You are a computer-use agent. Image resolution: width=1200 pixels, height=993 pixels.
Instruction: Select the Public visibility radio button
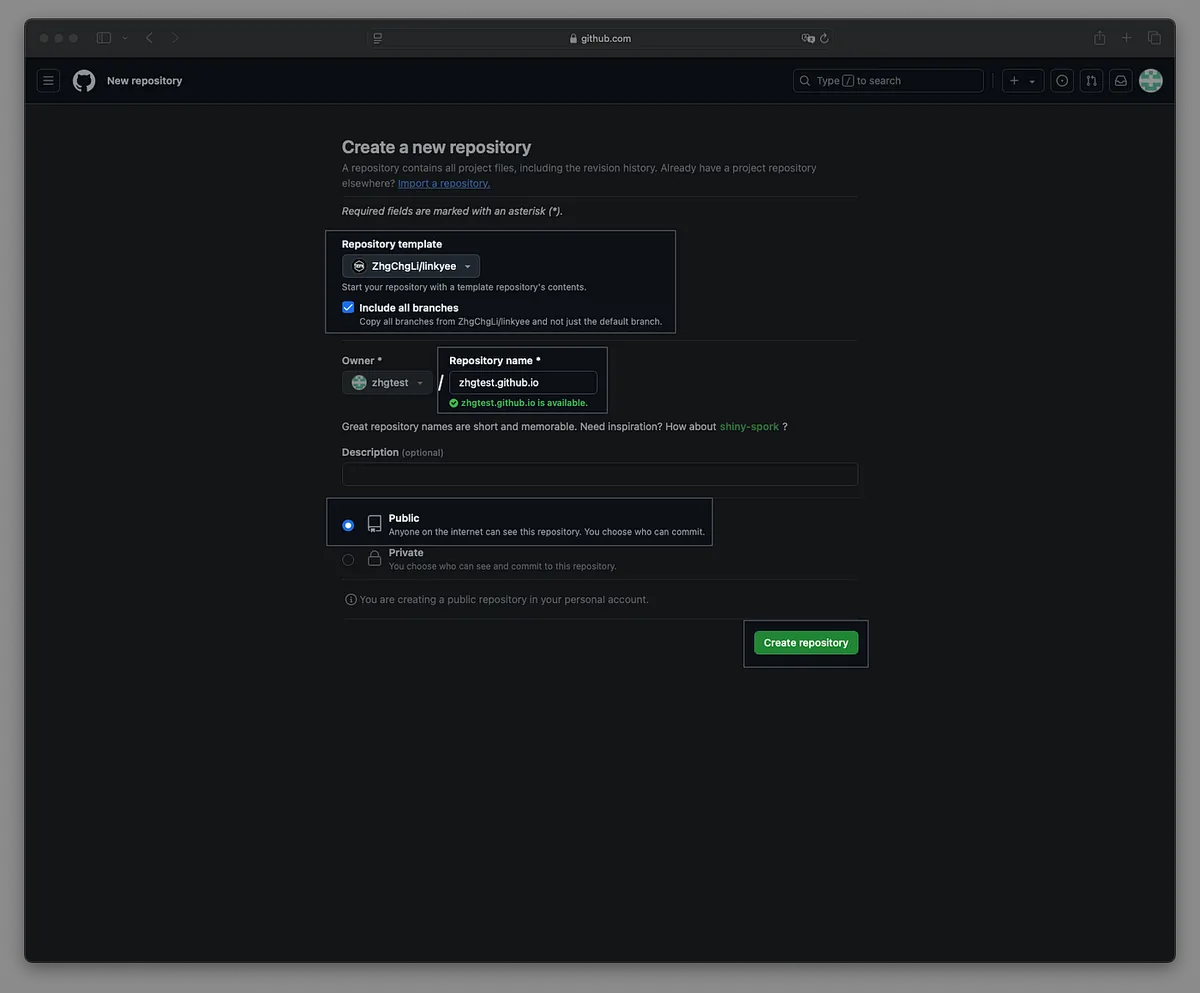[348, 525]
